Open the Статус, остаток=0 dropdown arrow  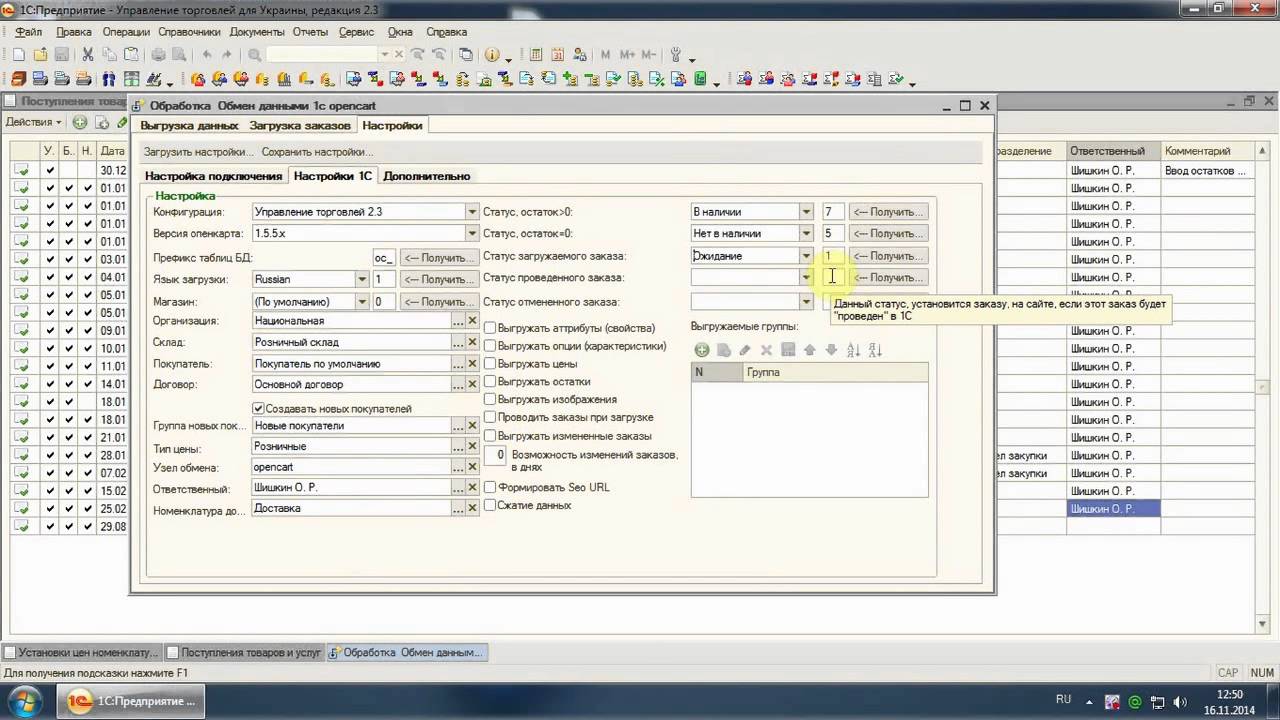click(806, 233)
